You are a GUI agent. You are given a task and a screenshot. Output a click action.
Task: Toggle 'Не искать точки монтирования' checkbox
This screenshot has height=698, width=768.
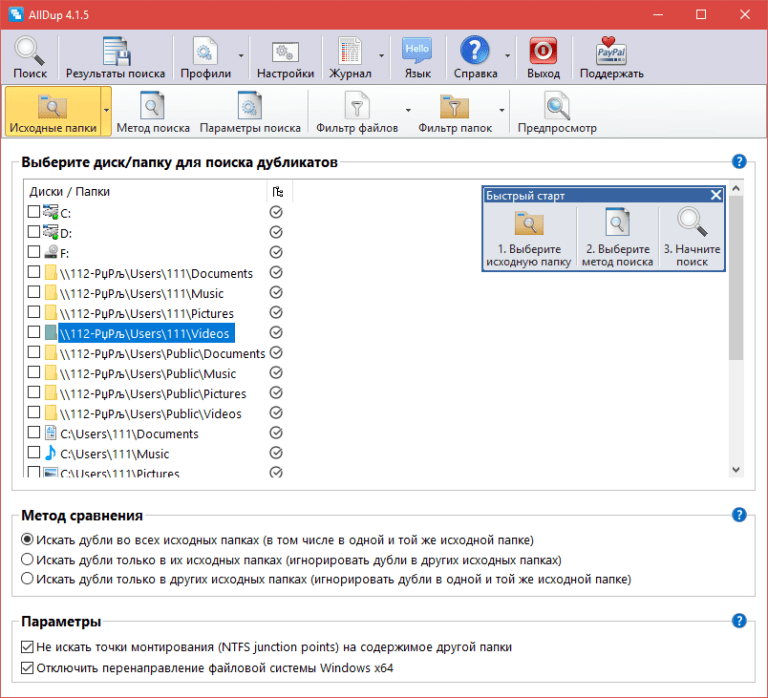click(28, 647)
